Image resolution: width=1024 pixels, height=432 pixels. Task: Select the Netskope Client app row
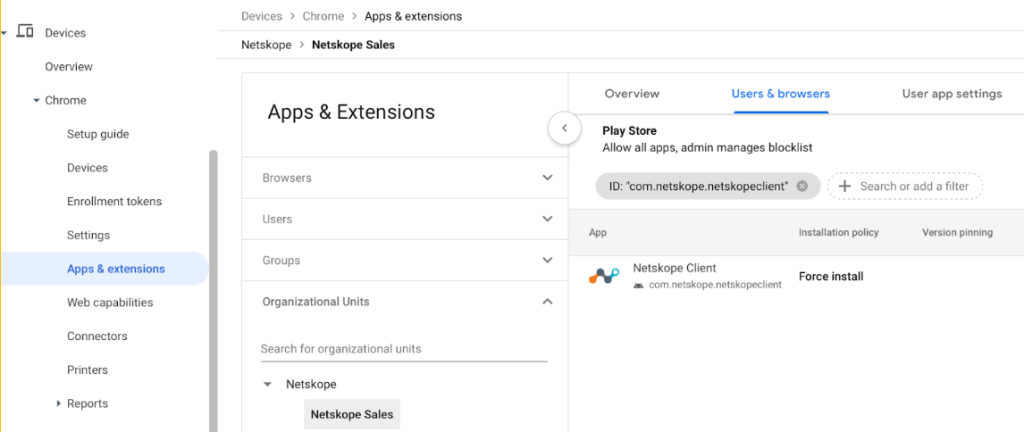pyautogui.click(x=796, y=276)
